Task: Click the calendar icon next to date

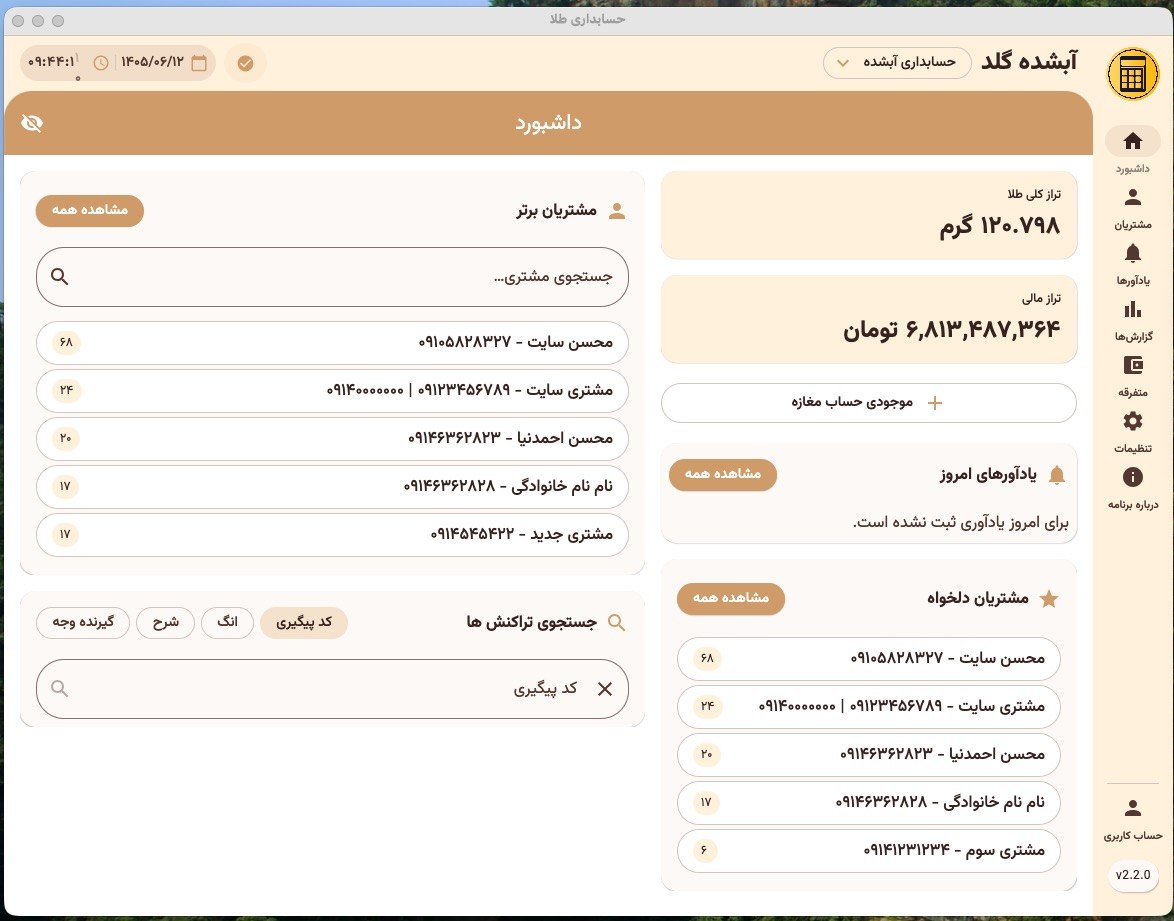Action: [199, 64]
